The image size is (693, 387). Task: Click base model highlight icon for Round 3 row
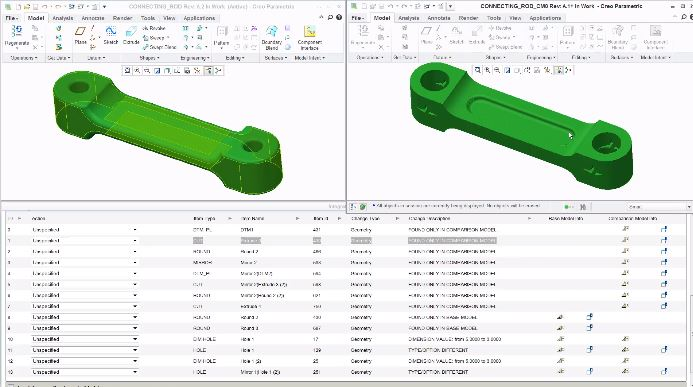(589, 328)
